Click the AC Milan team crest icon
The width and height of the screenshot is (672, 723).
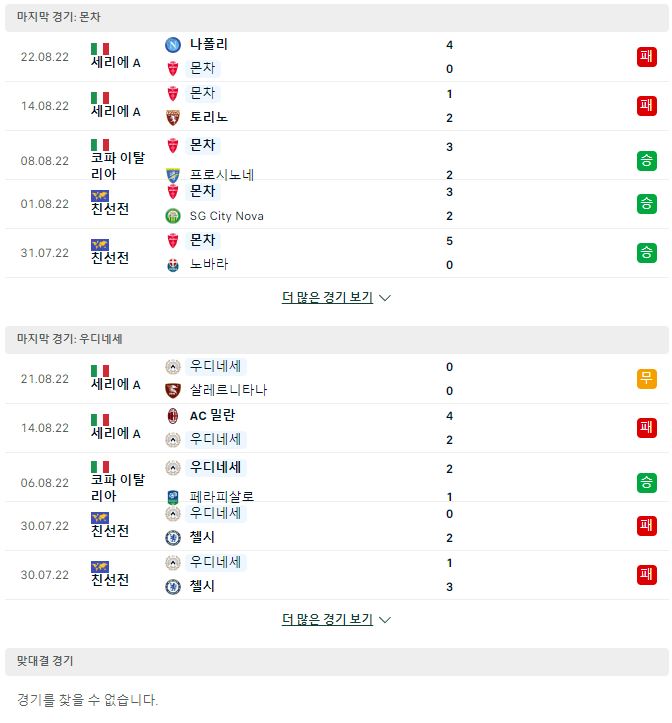tap(172, 415)
